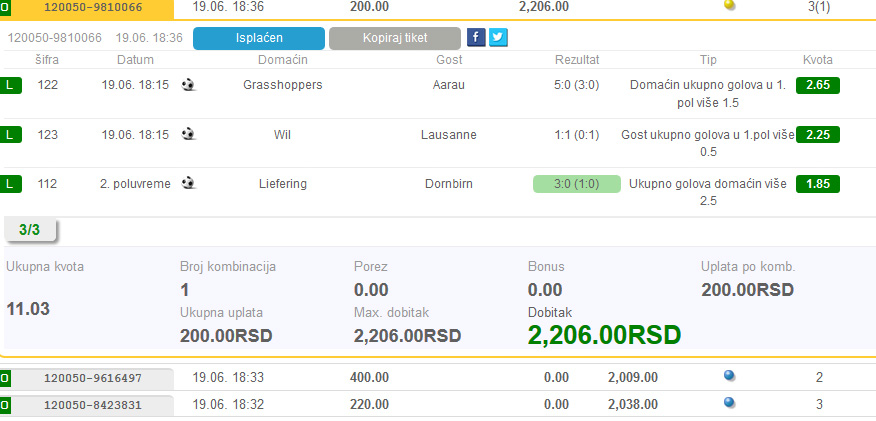The height and width of the screenshot is (421, 876).
Task: Click blue status ball of ticket 120050-9616497
Action: 729,377
